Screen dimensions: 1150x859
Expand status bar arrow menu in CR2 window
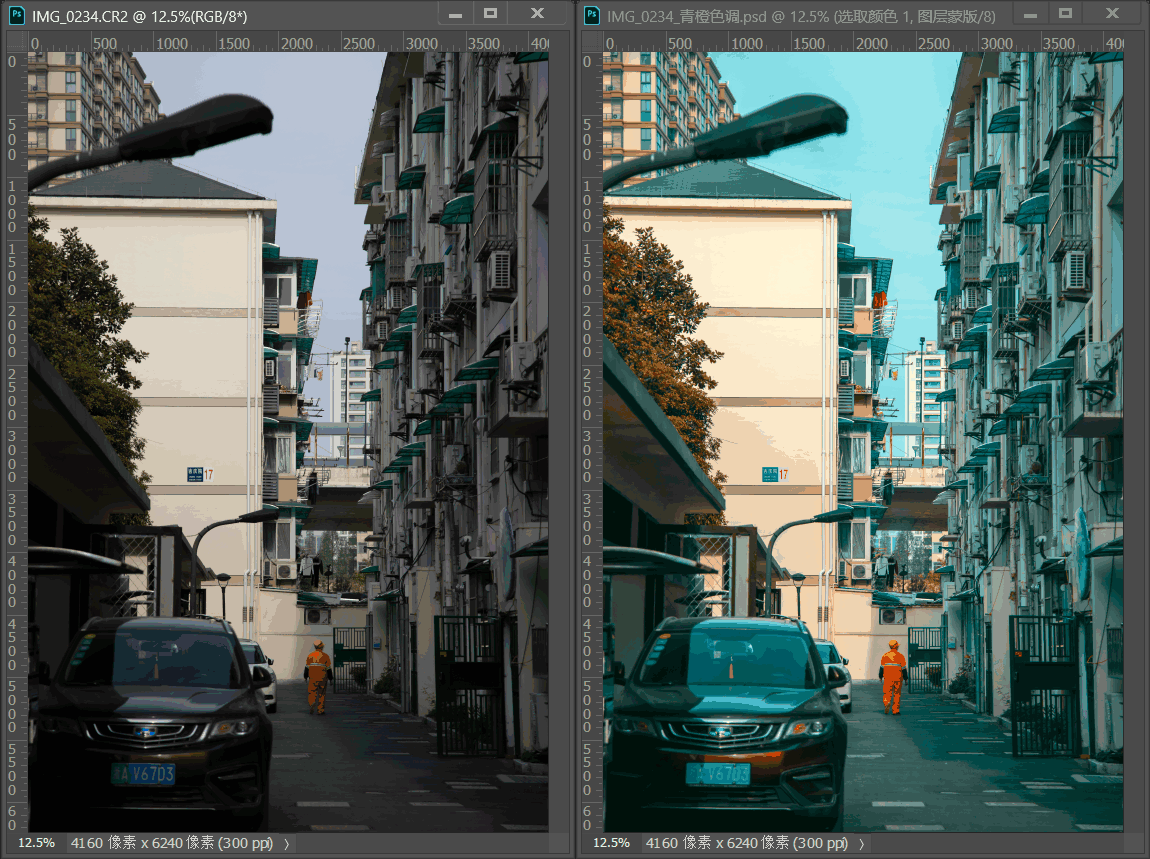(x=287, y=843)
